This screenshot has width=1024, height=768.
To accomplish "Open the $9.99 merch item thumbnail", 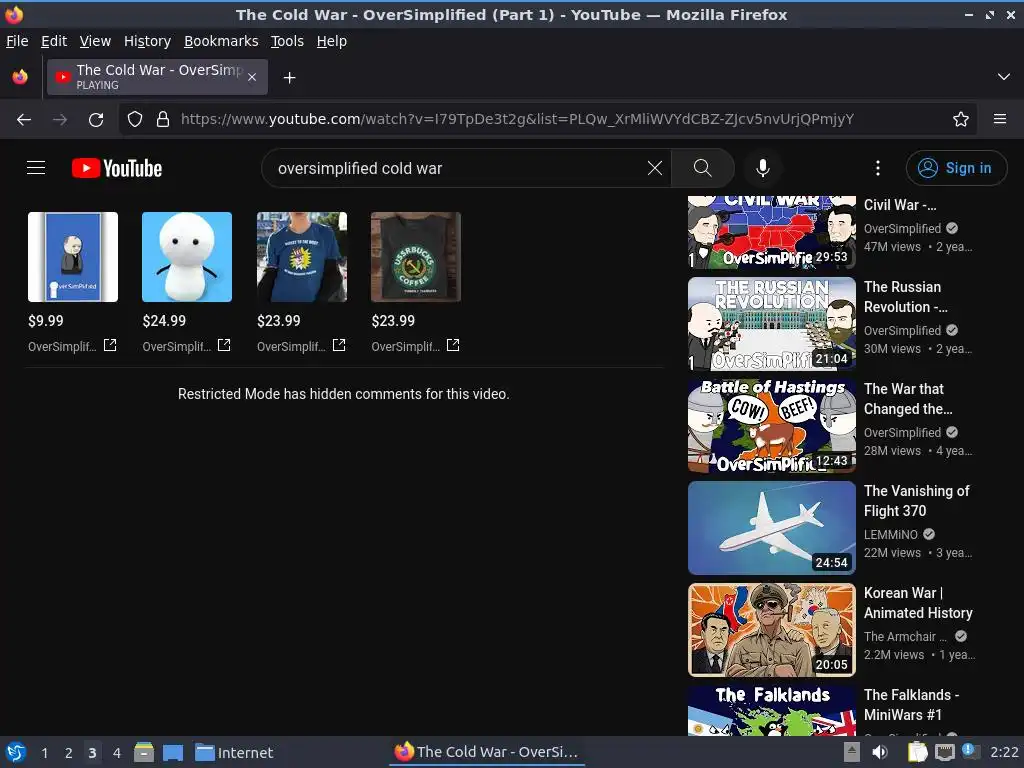I will pyautogui.click(x=73, y=257).
